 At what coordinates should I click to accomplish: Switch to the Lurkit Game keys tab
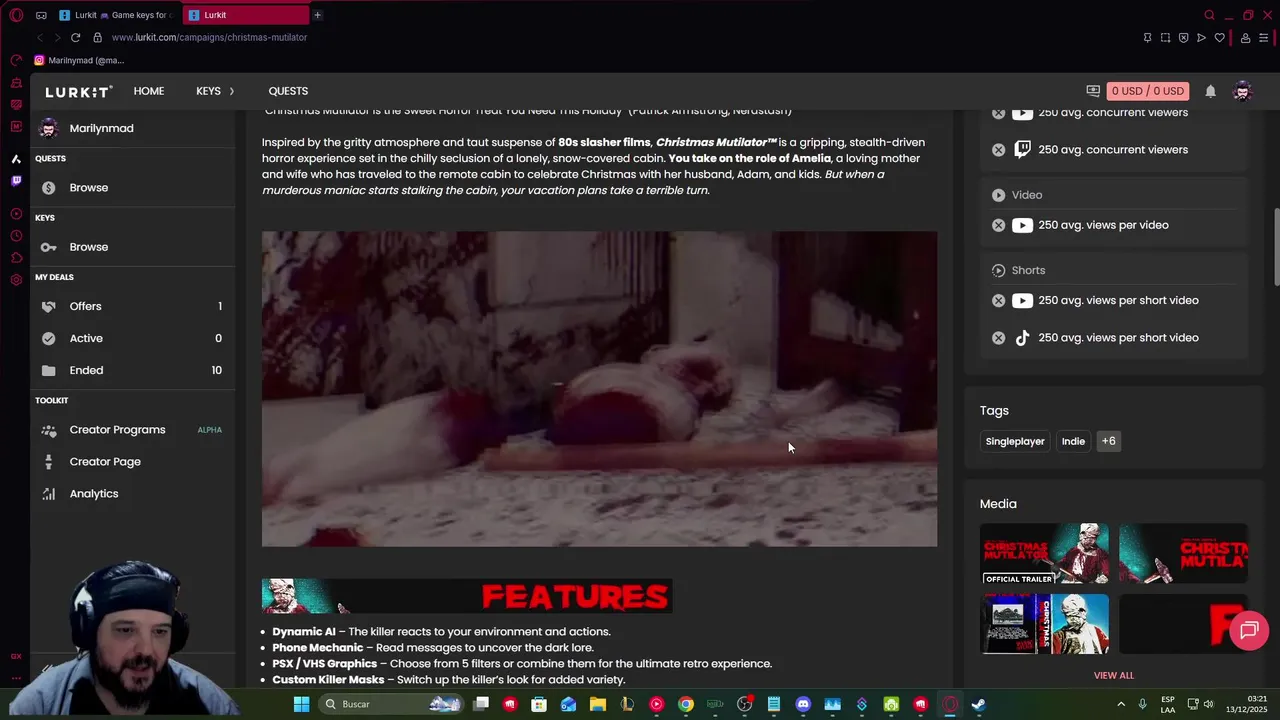pyautogui.click(x=115, y=15)
